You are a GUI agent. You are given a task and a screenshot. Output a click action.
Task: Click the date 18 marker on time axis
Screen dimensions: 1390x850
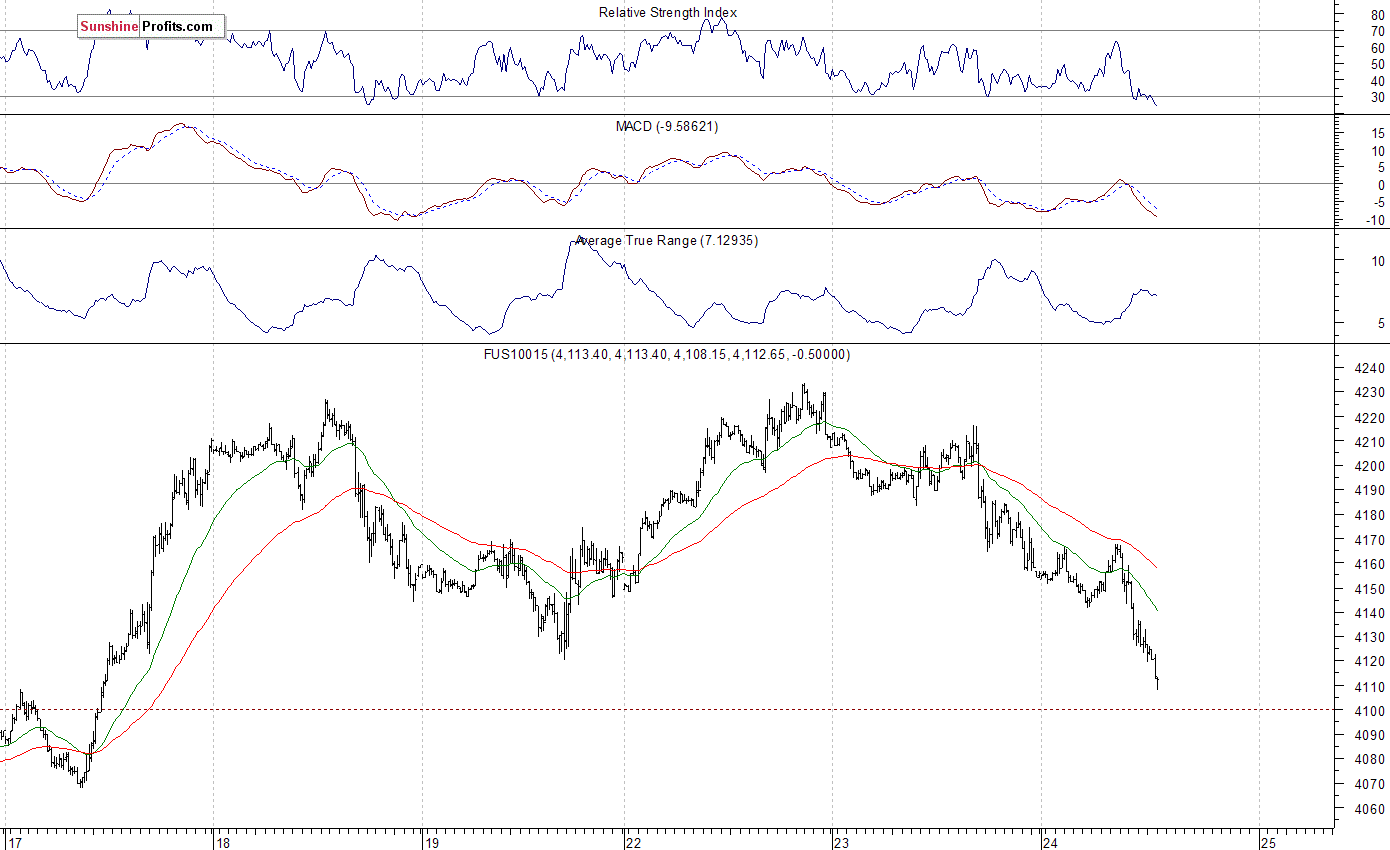223,842
